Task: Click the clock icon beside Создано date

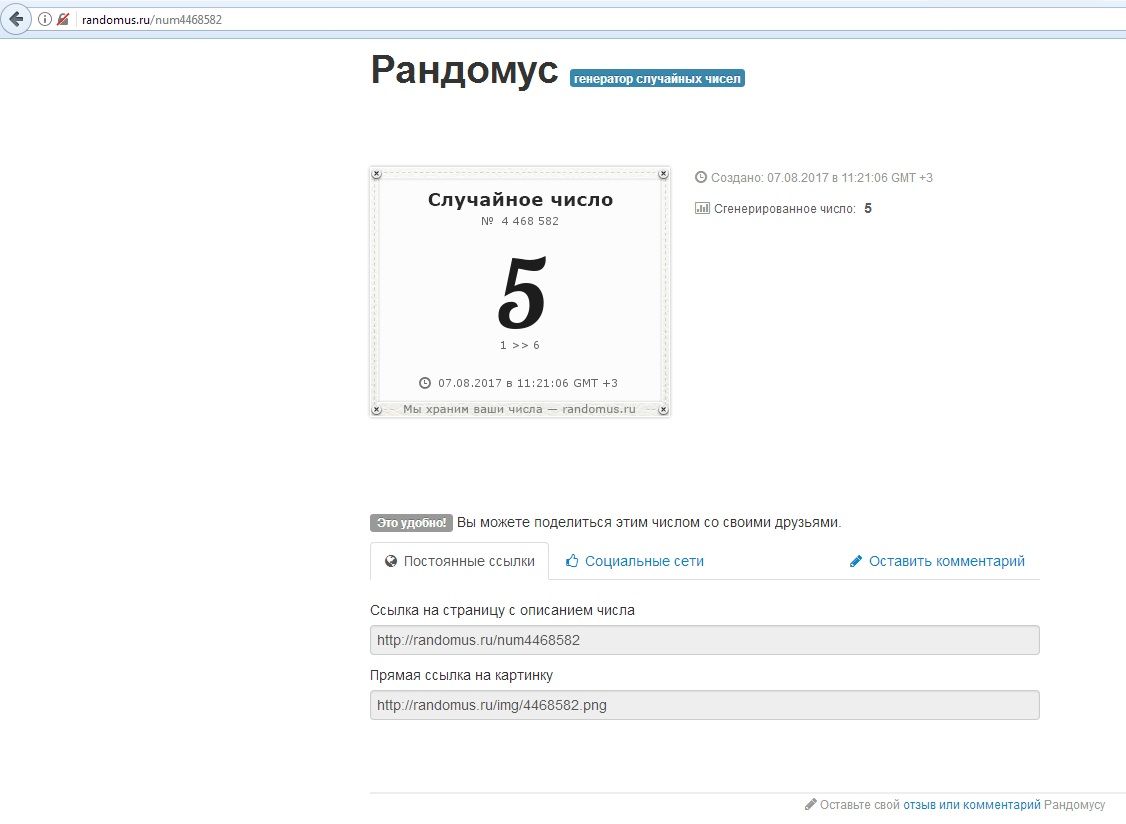Action: (x=701, y=177)
